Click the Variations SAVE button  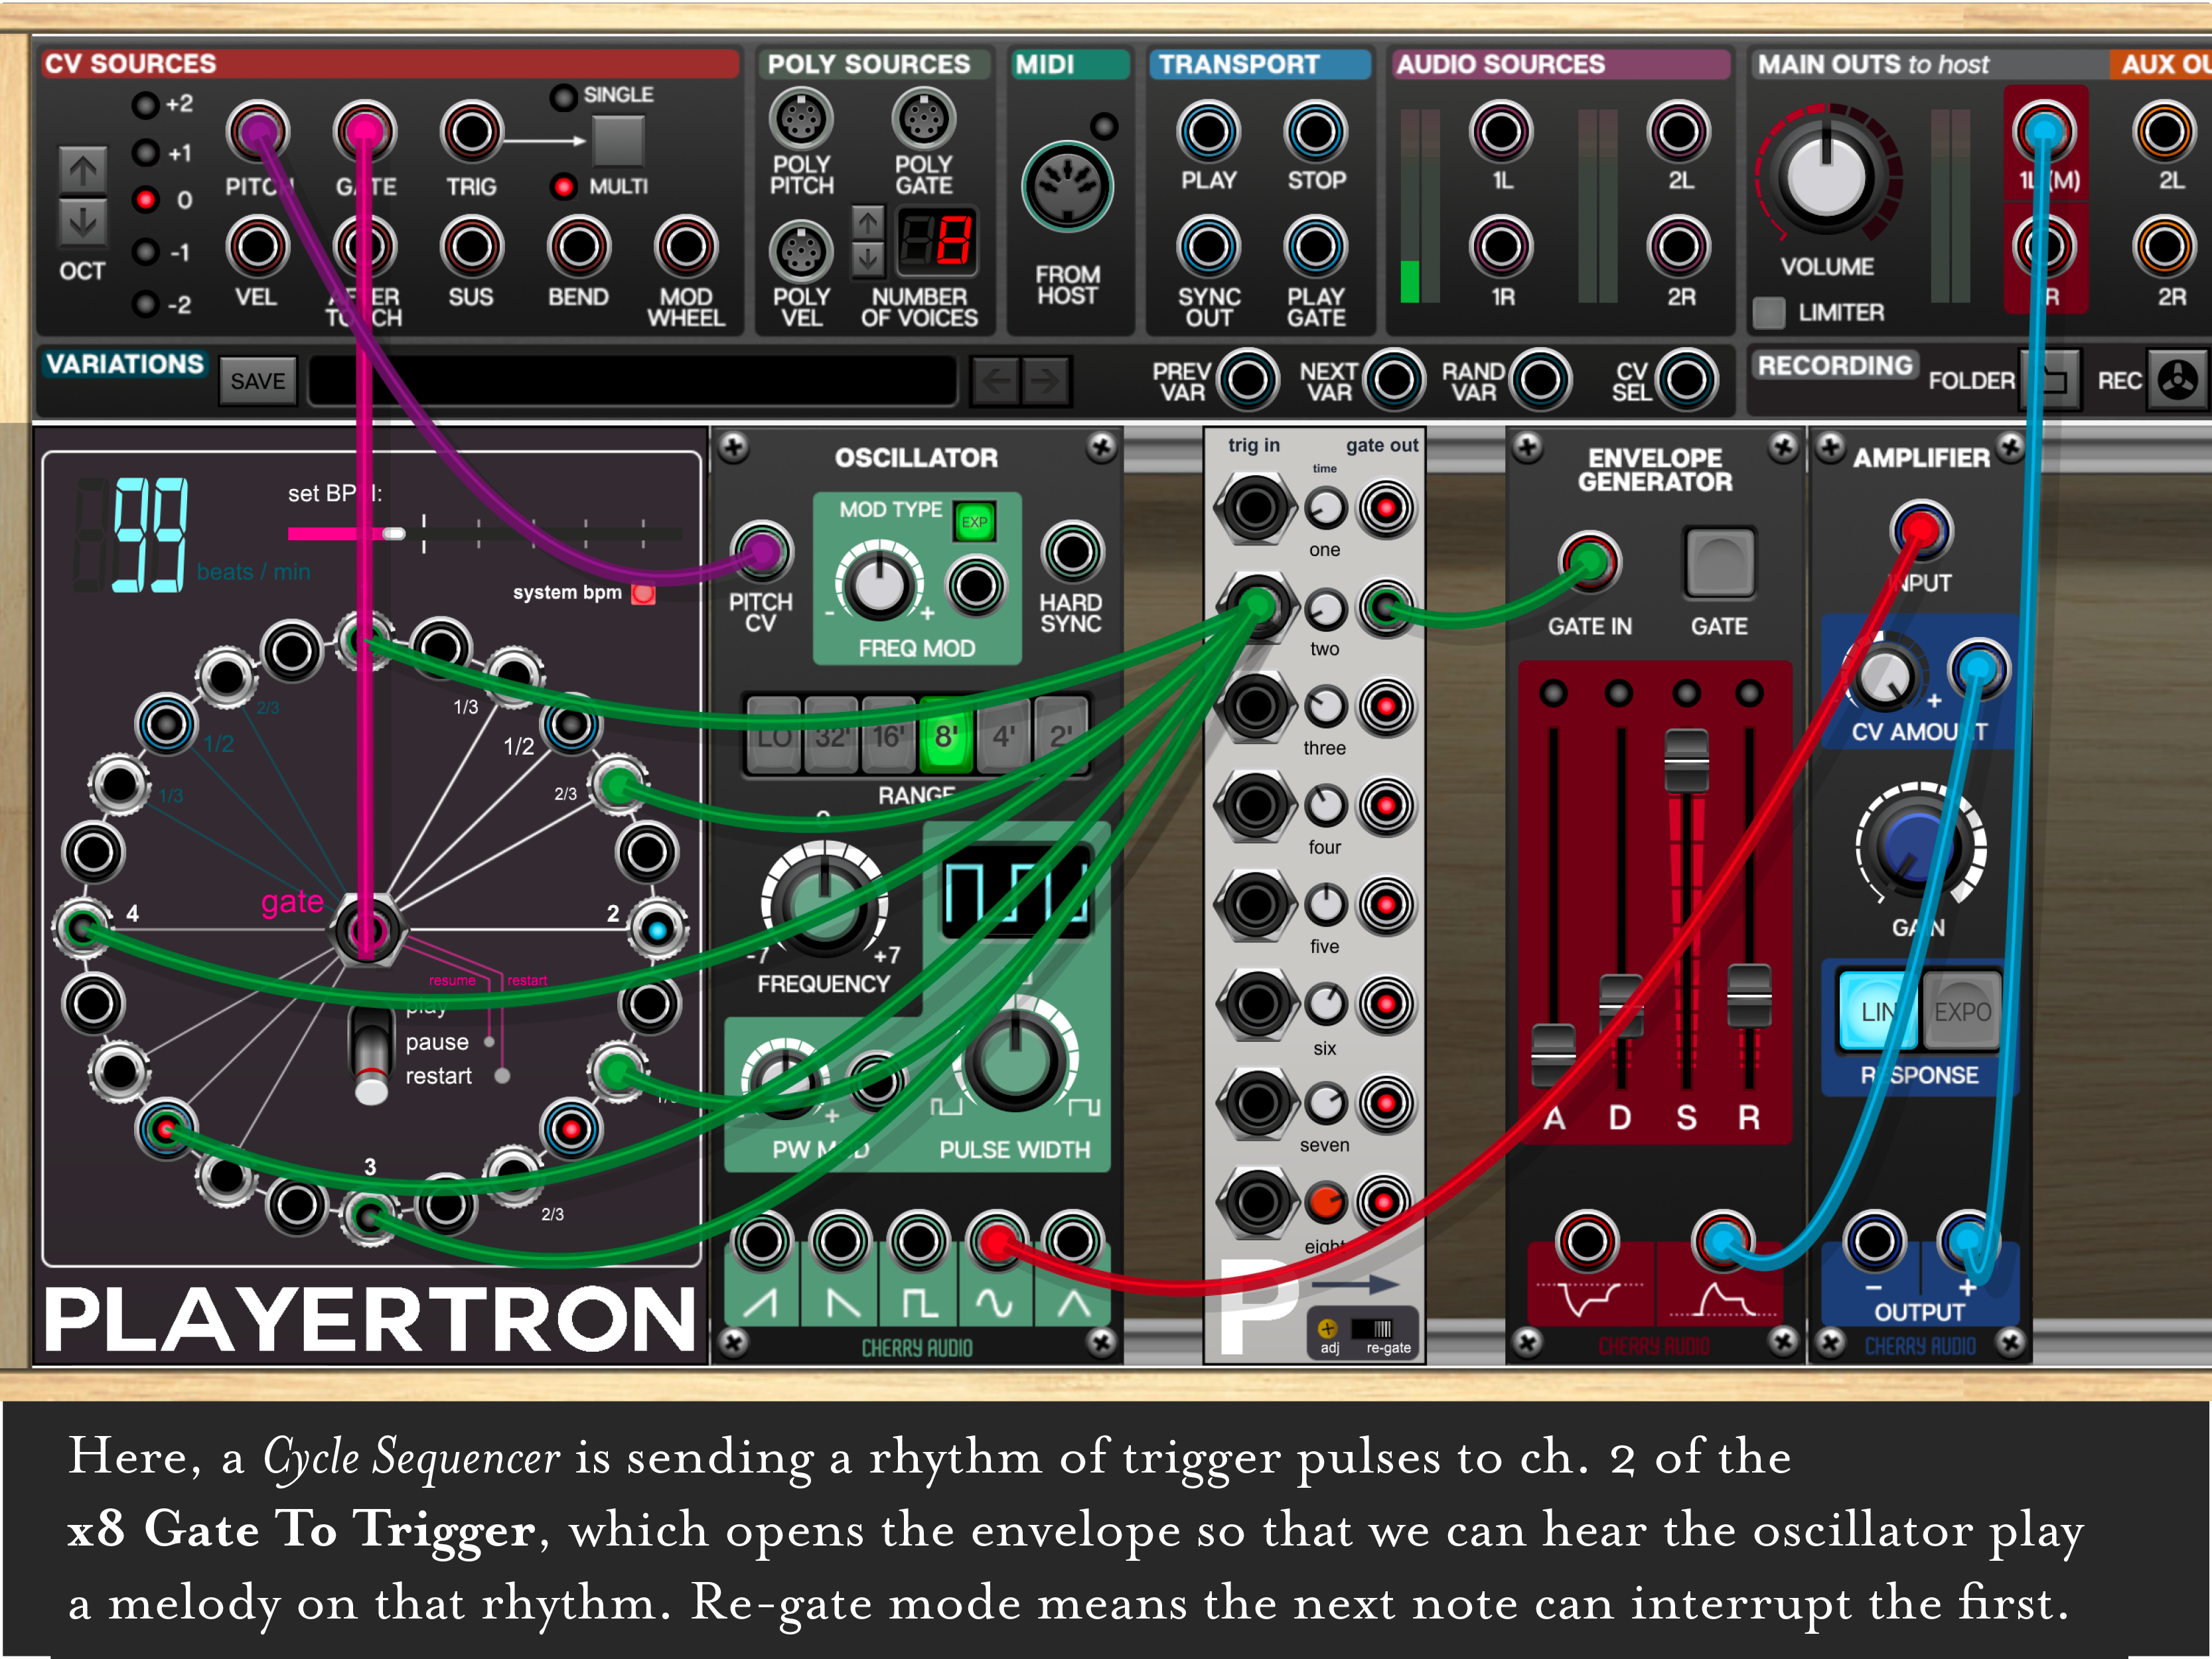pos(258,381)
